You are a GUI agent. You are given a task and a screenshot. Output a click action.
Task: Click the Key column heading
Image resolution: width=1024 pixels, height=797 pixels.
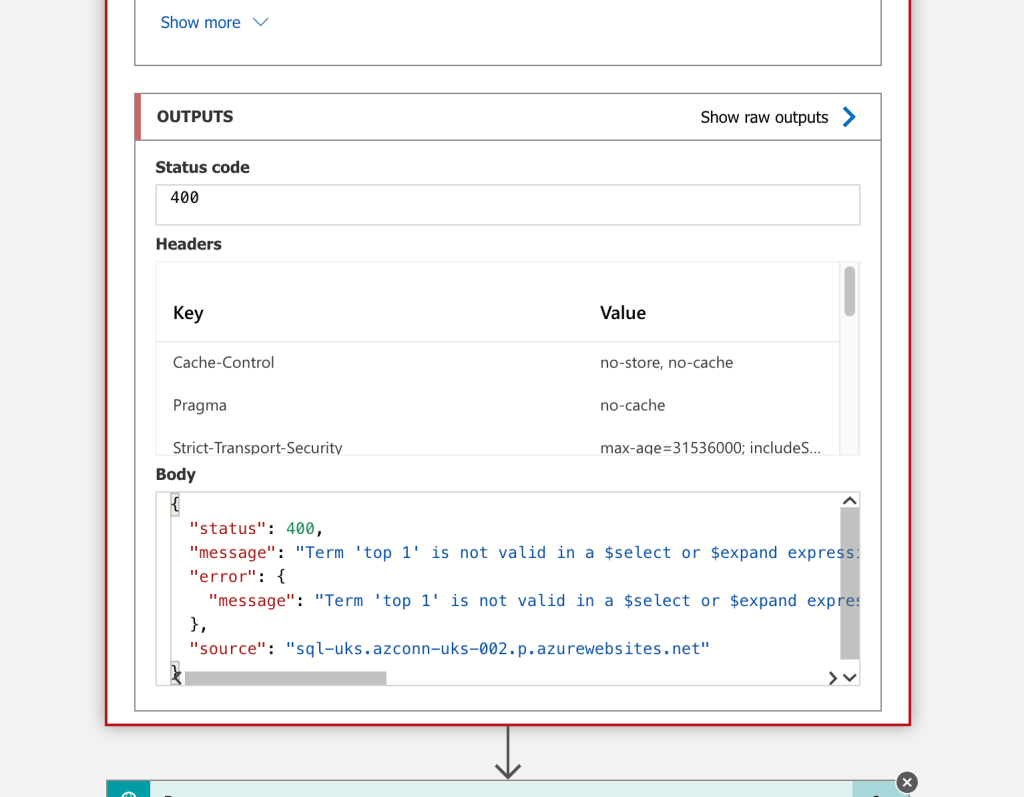[188, 313]
